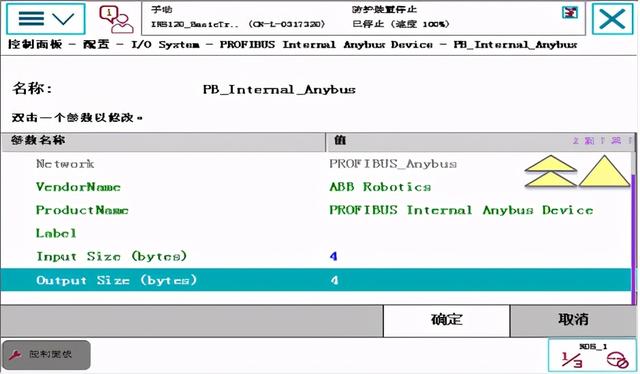Select the Label parameter row

[x=316, y=233]
